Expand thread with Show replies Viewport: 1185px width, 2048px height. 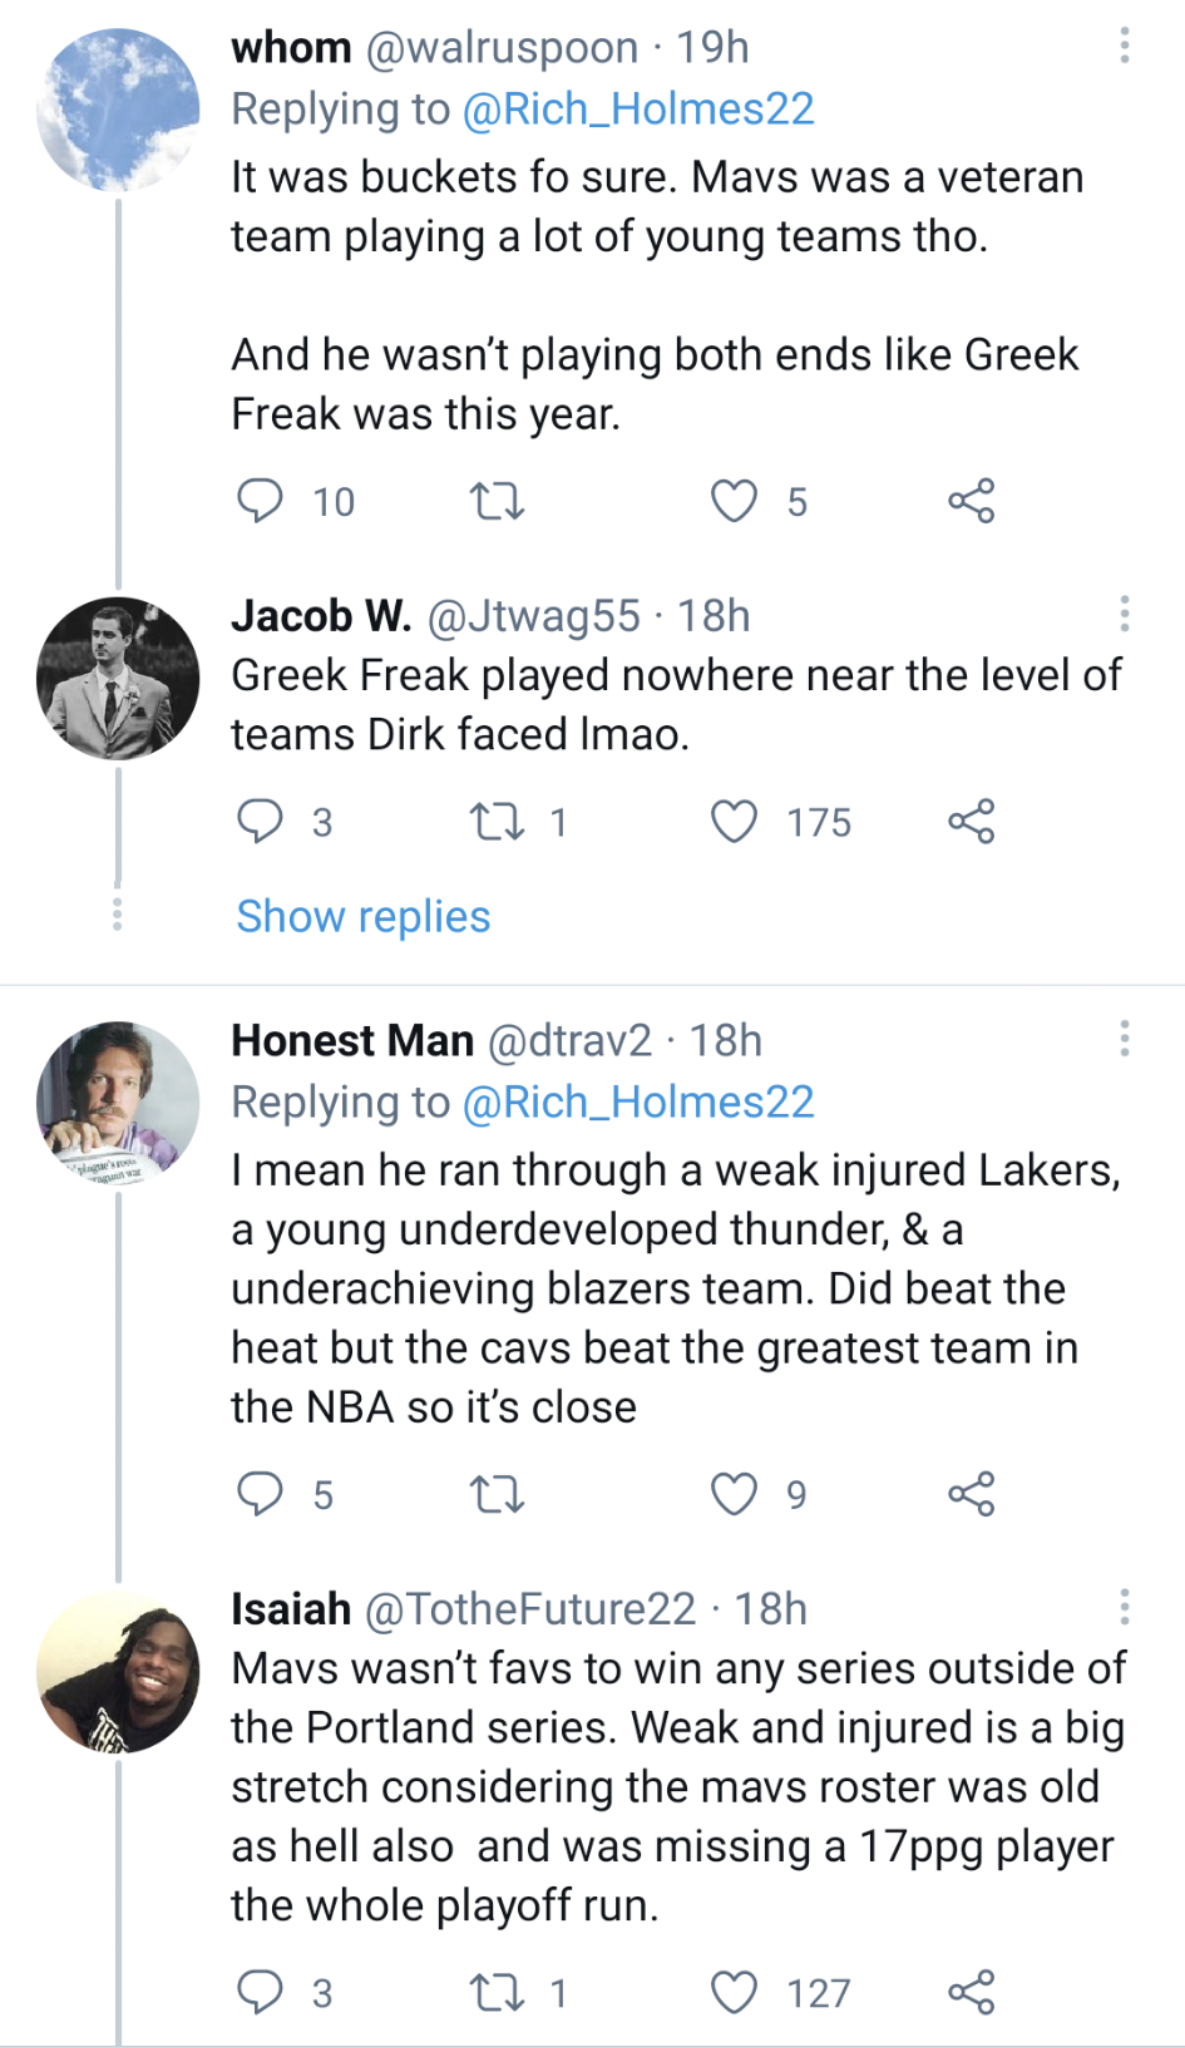(363, 916)
